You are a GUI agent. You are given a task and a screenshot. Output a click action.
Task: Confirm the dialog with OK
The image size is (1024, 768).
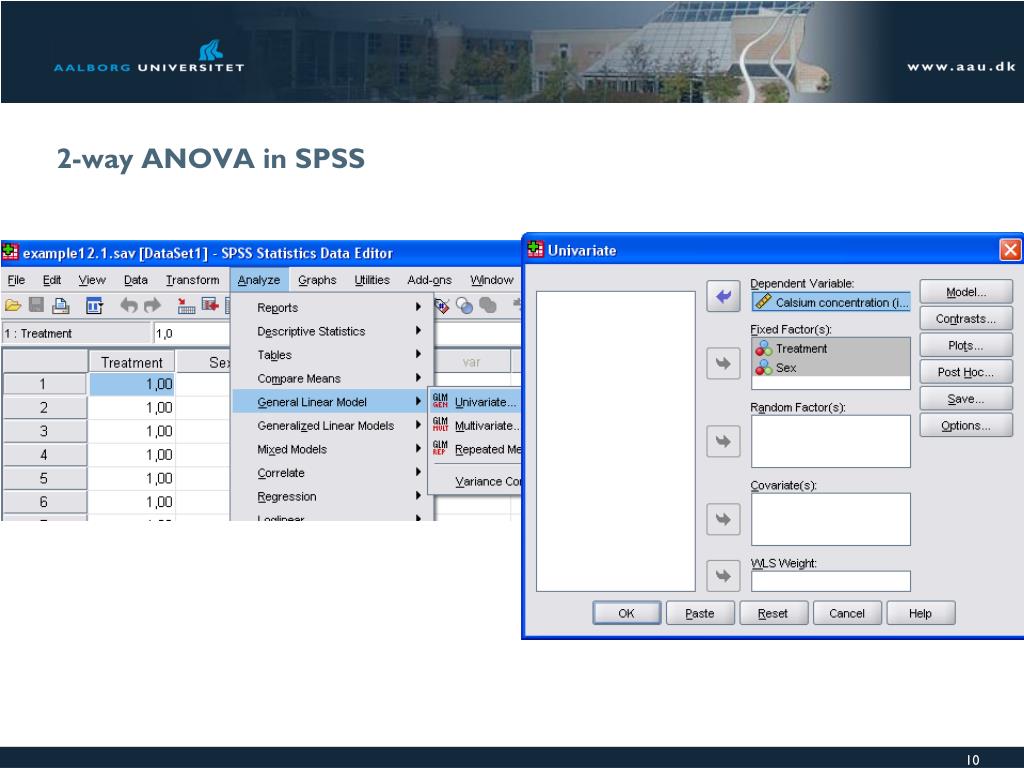[626, 613]
